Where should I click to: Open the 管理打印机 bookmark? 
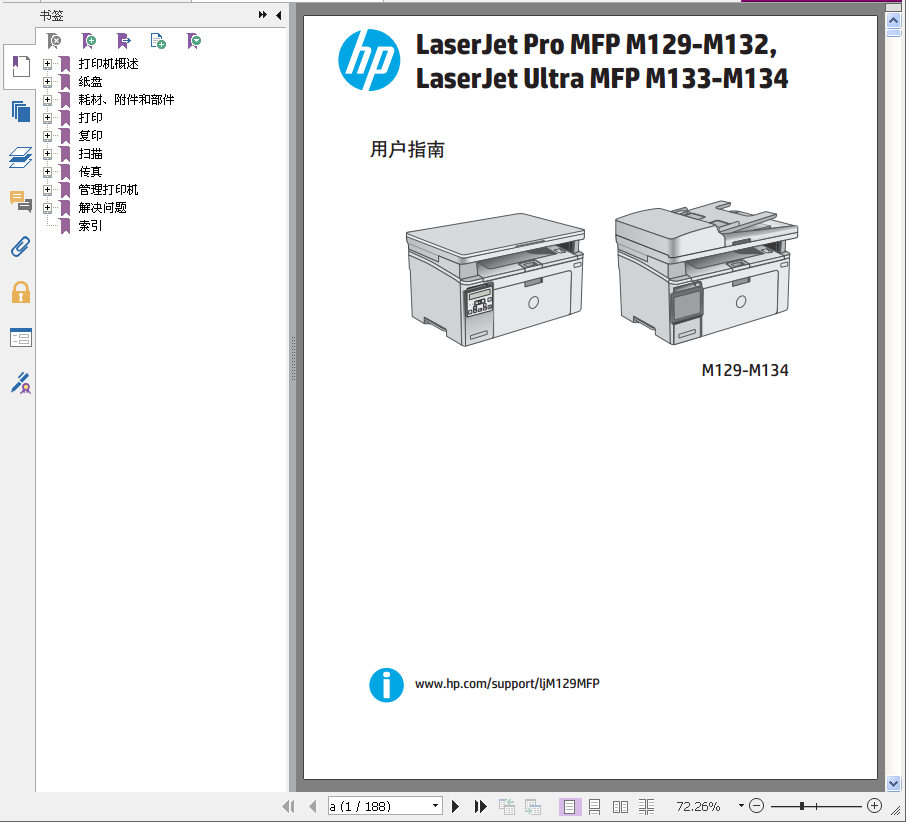pos(109,189)
